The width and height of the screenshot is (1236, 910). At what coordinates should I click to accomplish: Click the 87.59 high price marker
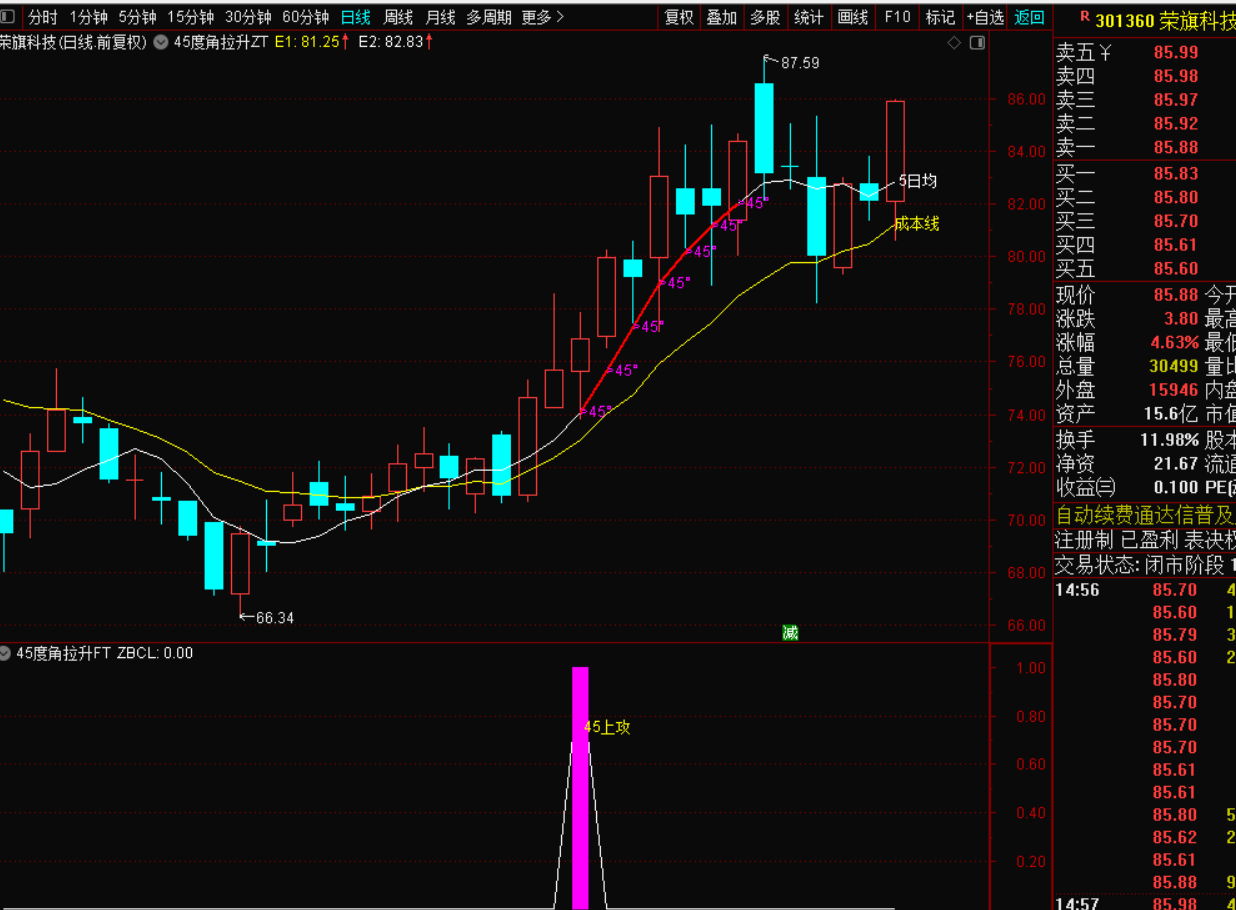click(799, 62)
